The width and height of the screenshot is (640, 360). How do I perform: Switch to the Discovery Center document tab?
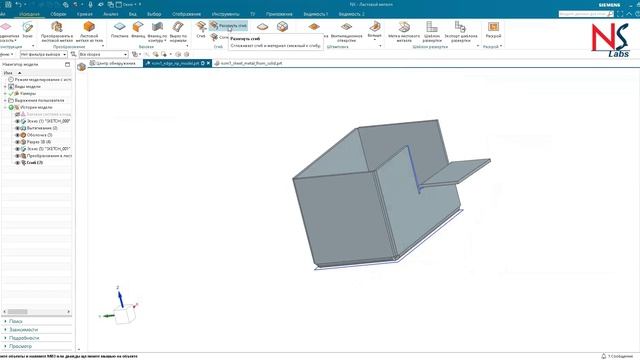point(113,63)
